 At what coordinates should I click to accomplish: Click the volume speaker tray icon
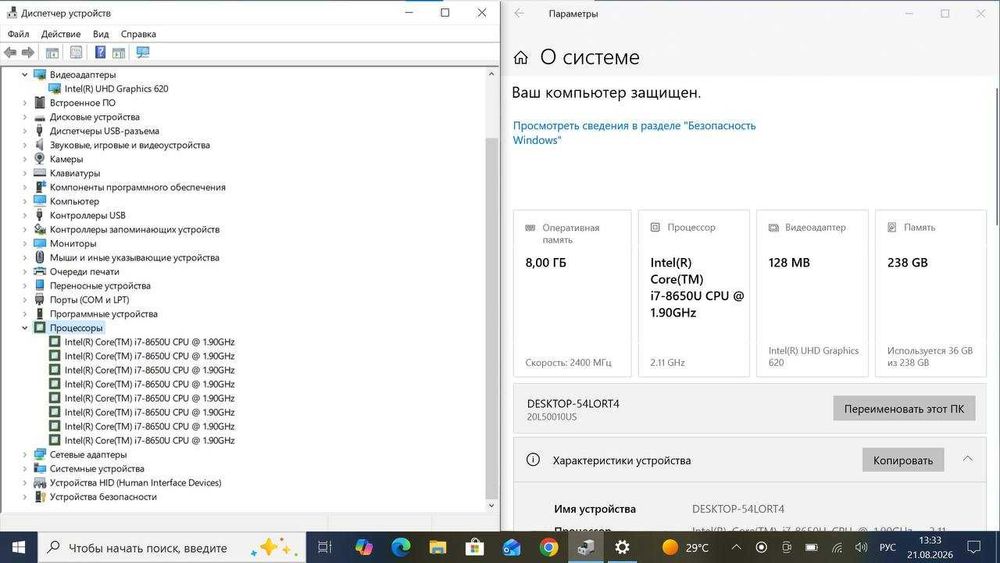coord(861,547)
